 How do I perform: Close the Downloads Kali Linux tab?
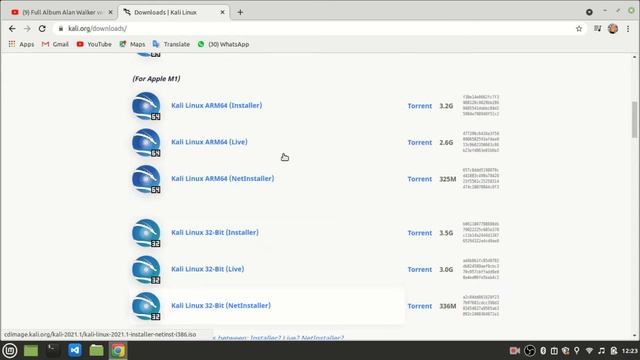tap(222, 12)
